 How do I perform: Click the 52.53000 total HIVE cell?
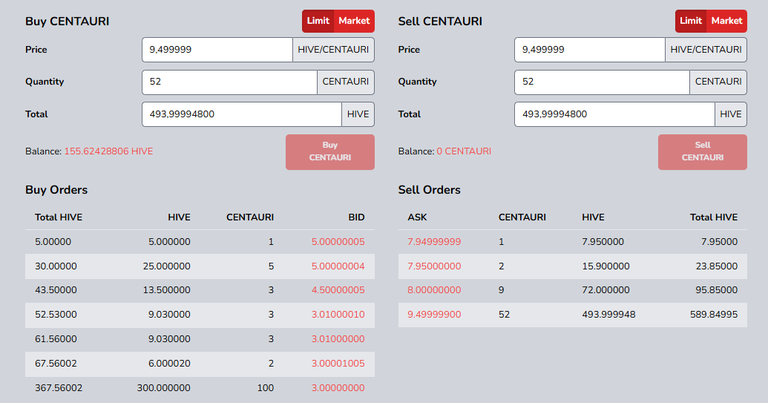tap(56, 314)
